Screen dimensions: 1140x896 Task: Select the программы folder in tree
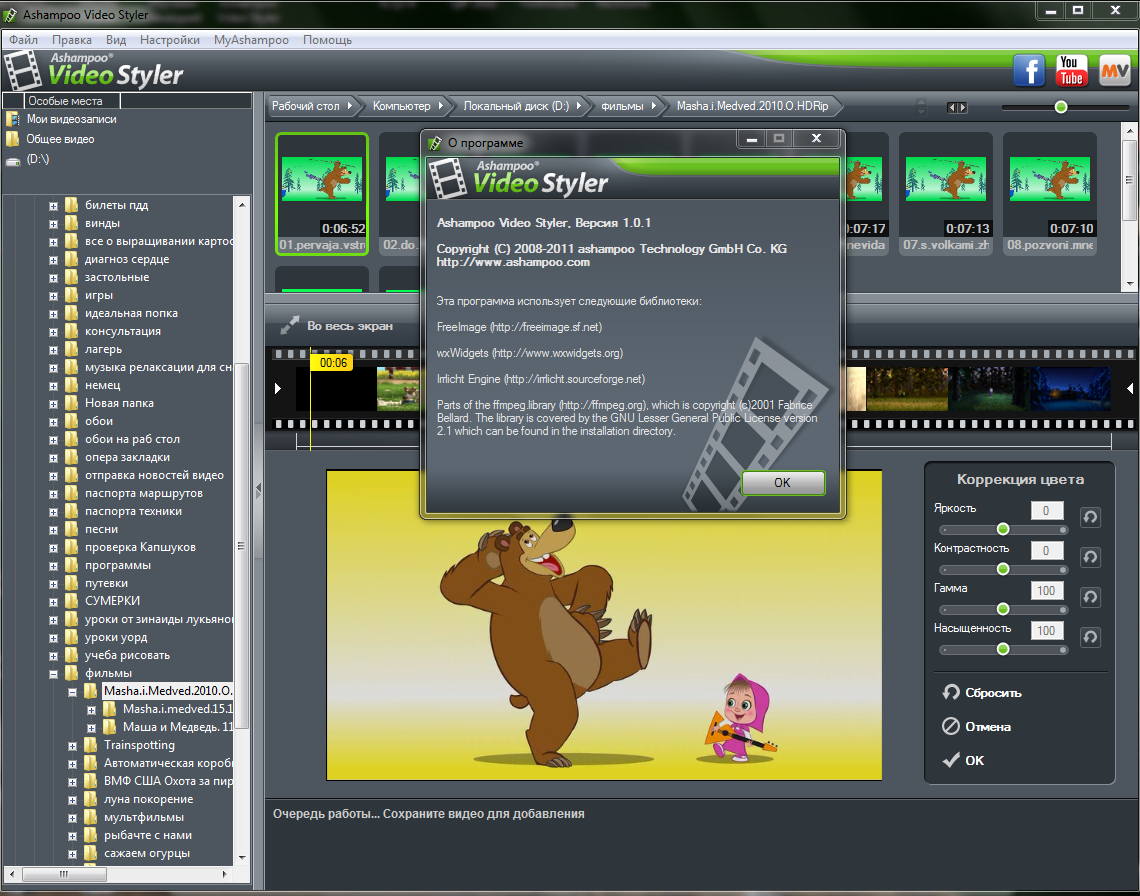[118, 565]
